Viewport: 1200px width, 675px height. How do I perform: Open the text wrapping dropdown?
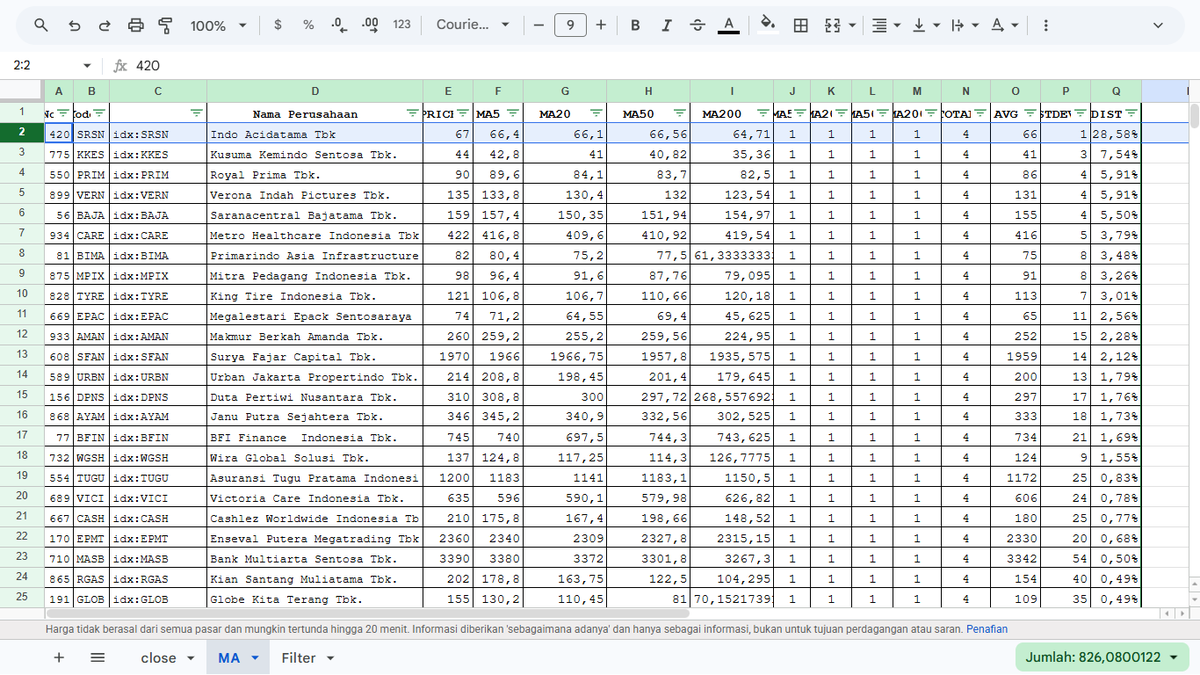pyautogui.click(x=964, y=25)
